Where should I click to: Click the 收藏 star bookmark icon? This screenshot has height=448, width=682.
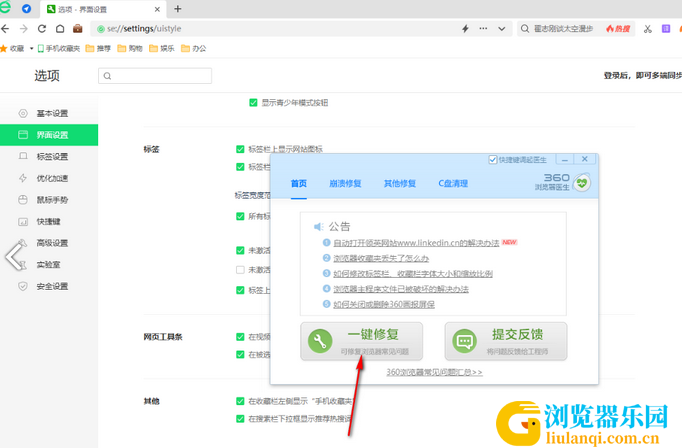click(x=4, y=48)
